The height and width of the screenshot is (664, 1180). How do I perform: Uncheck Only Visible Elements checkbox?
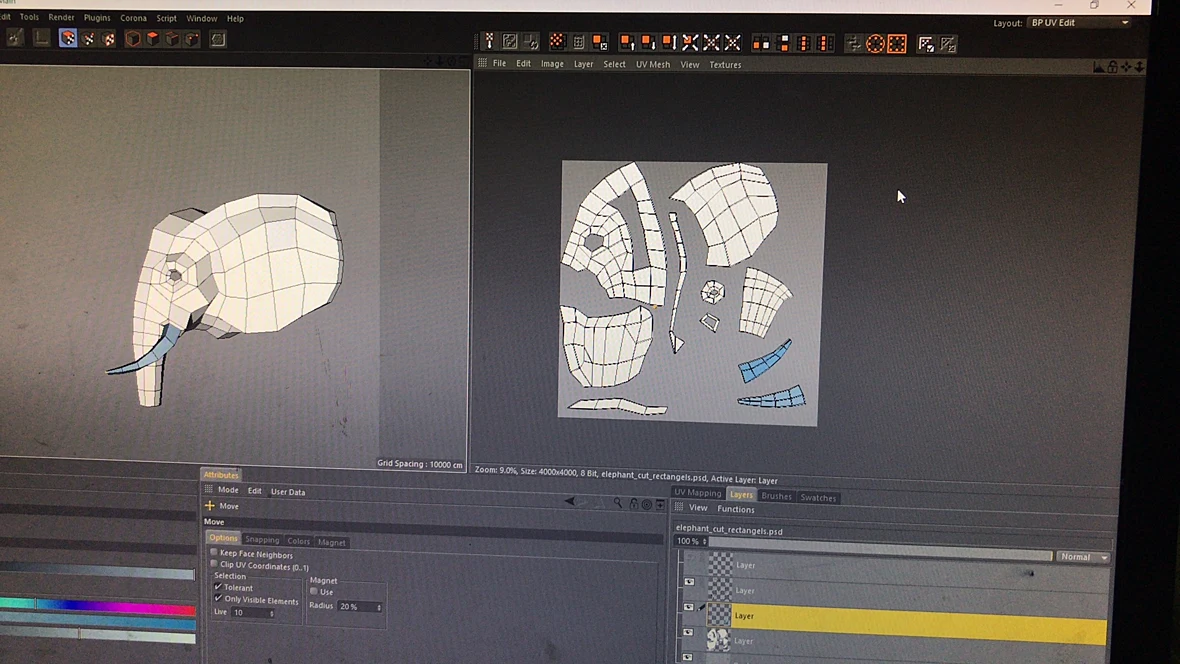(x=218, y=599)
